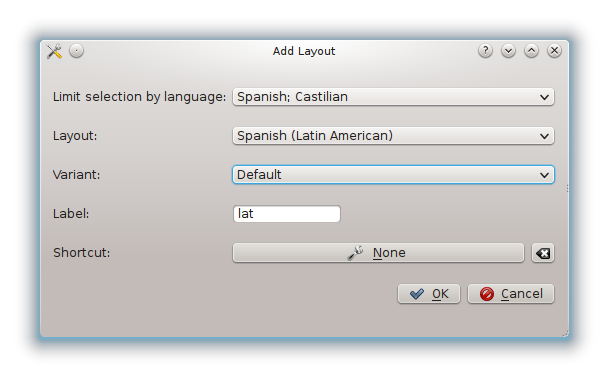
Task: Open the Layout dropdown showing Spanish (Latin American)
Action: (x=393, y=136)
